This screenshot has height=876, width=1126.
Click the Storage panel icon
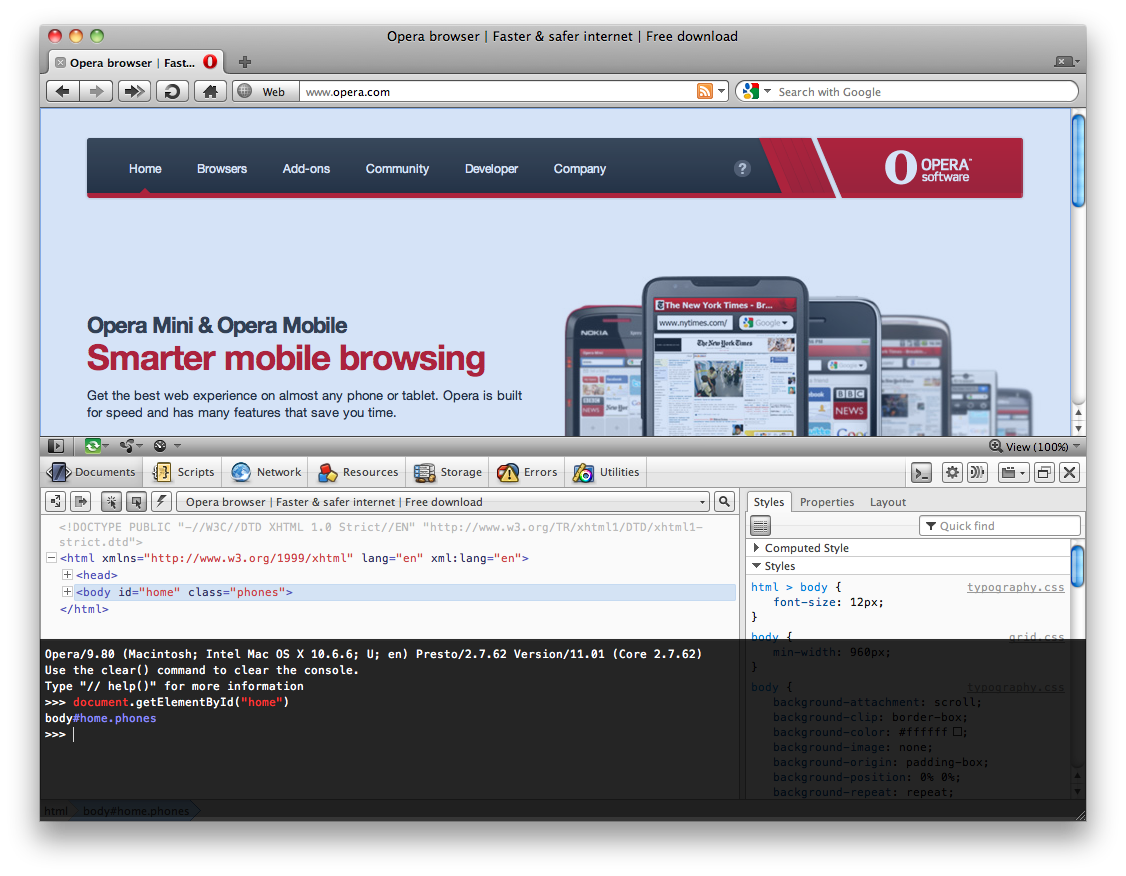pyautogui.click(x=425, y=472)
